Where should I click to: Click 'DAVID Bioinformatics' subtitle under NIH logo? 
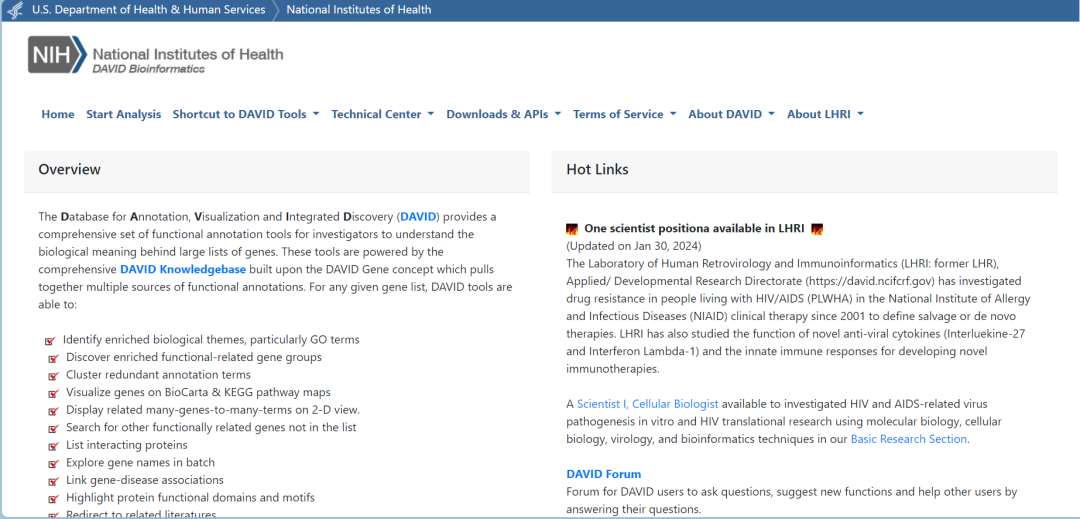[148, 69]
